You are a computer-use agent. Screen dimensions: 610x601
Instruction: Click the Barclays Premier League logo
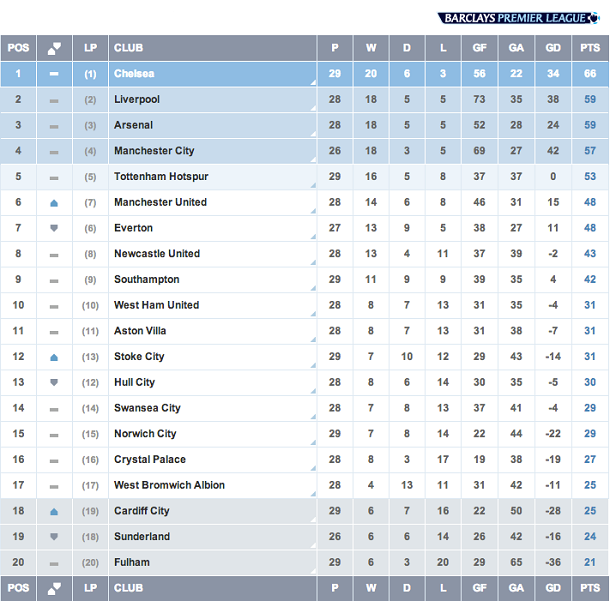click(x=518, y=18)
